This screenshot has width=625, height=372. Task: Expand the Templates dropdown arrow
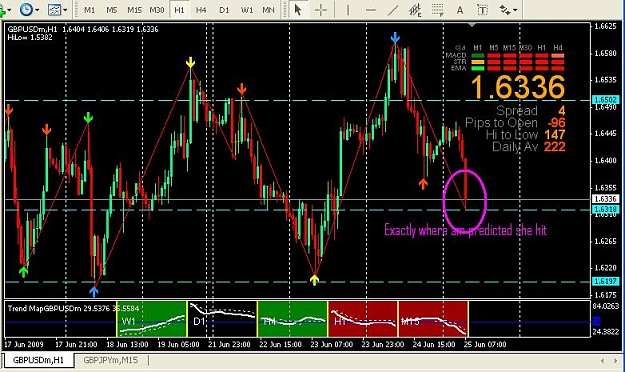[x=65, y=10]
